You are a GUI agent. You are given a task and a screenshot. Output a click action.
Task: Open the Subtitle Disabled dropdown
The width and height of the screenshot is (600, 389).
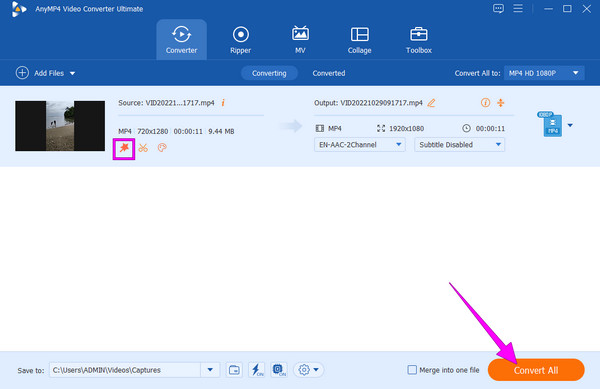point(460,145)
